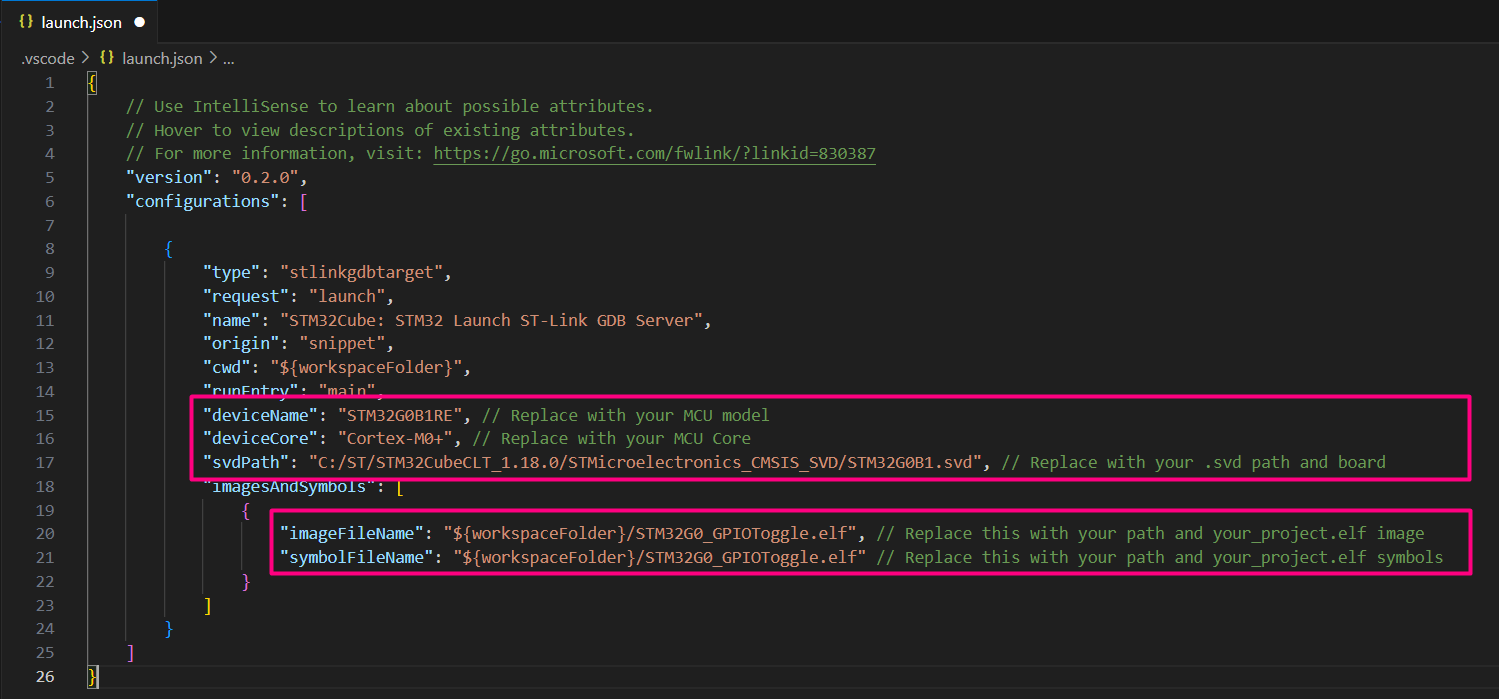Screen dimensions: 1499x699
Task: Open the go.microsoft.com fwlink URL
Action: (654, 154)
